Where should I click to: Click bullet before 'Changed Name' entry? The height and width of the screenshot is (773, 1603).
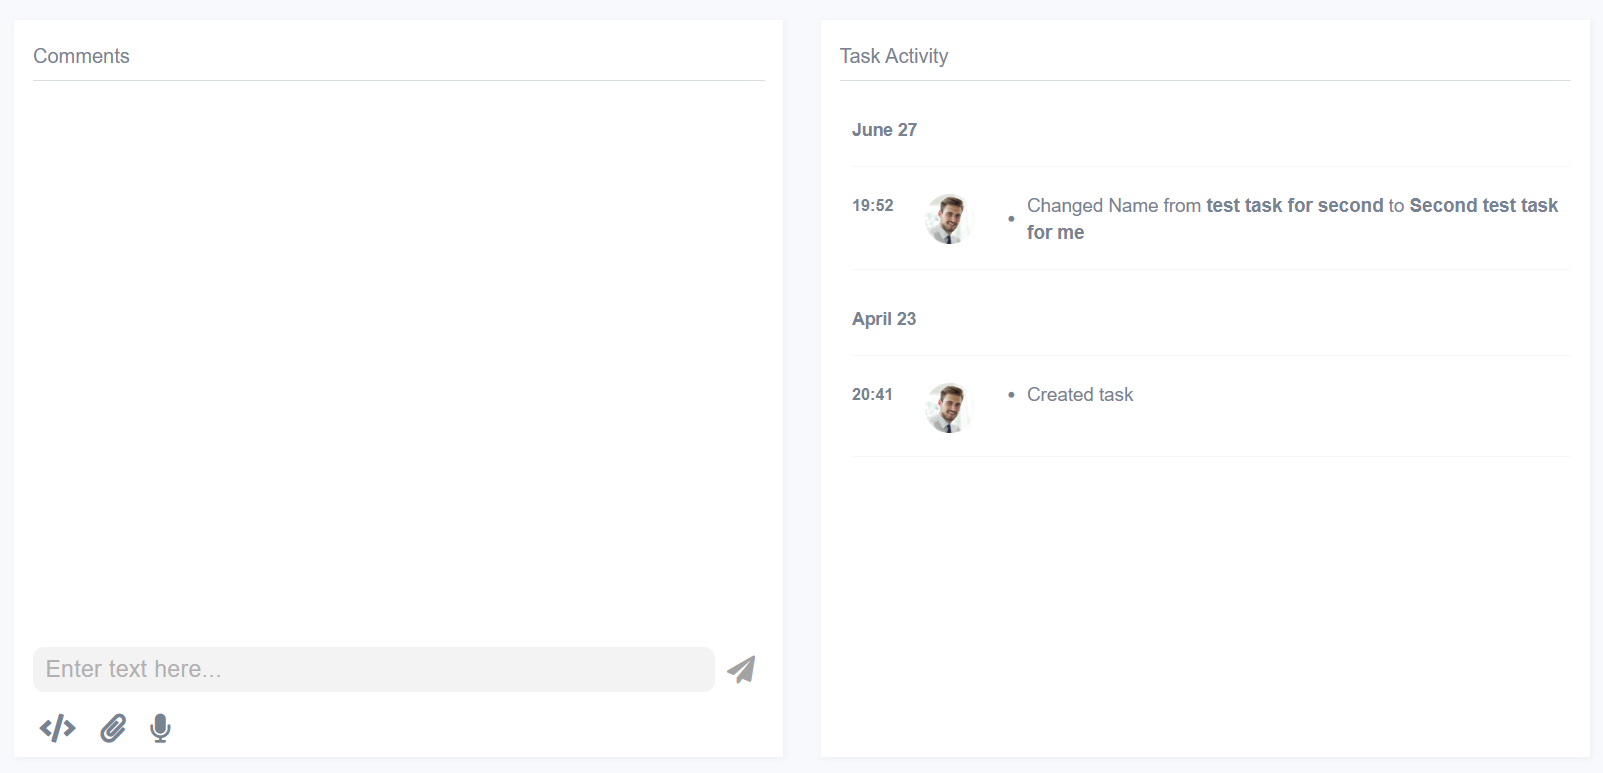coord(1011,219)
